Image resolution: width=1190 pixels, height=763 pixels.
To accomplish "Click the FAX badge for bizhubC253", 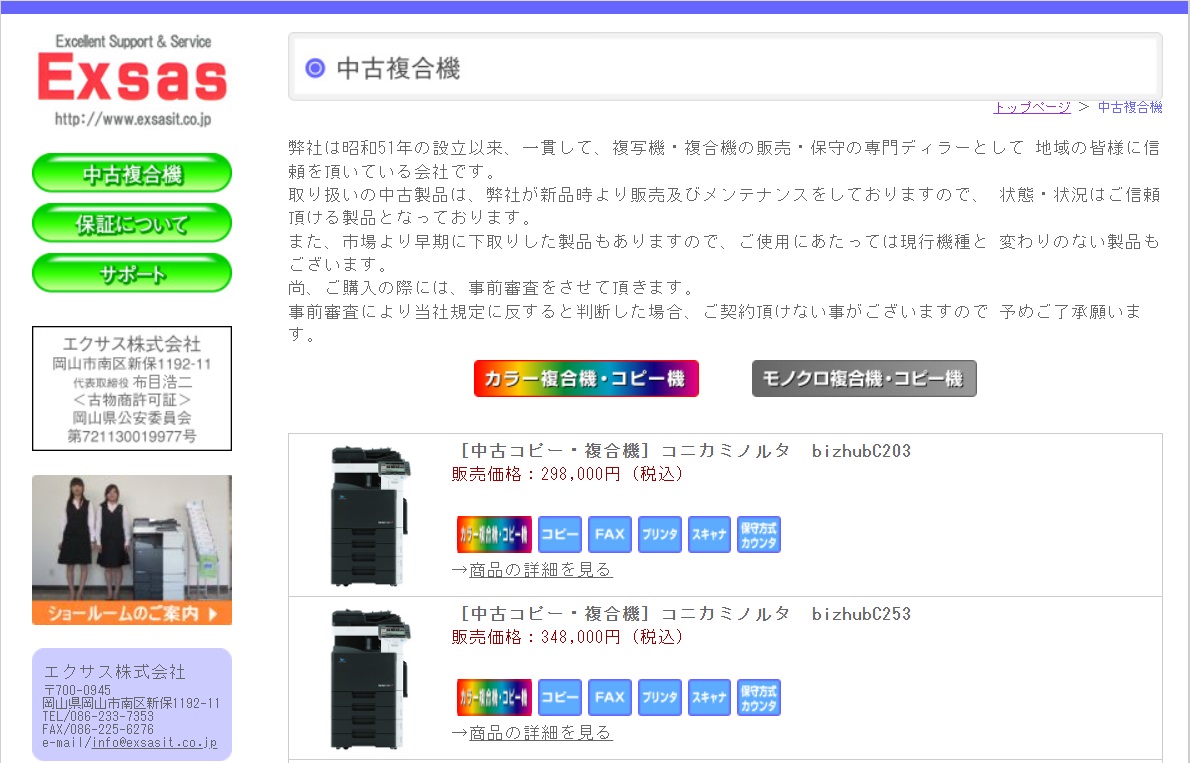I will tap(610, 698).
